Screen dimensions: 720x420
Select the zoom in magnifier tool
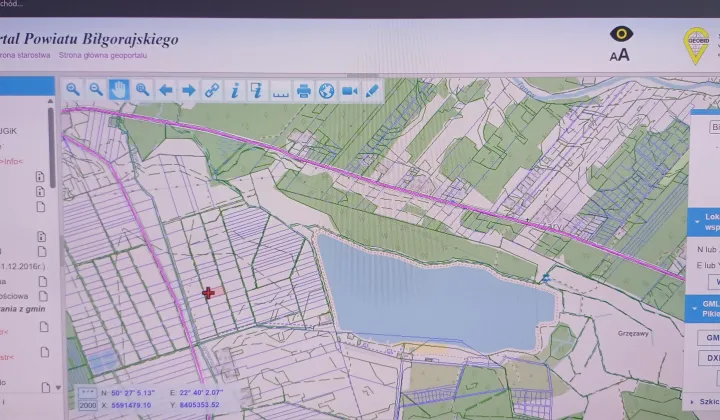point(73,90)
